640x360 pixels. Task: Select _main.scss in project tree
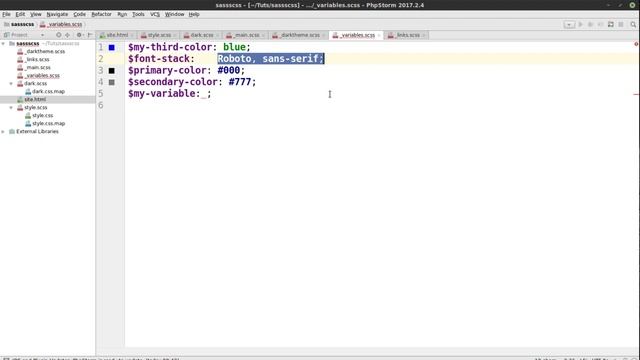coord(34,67)
